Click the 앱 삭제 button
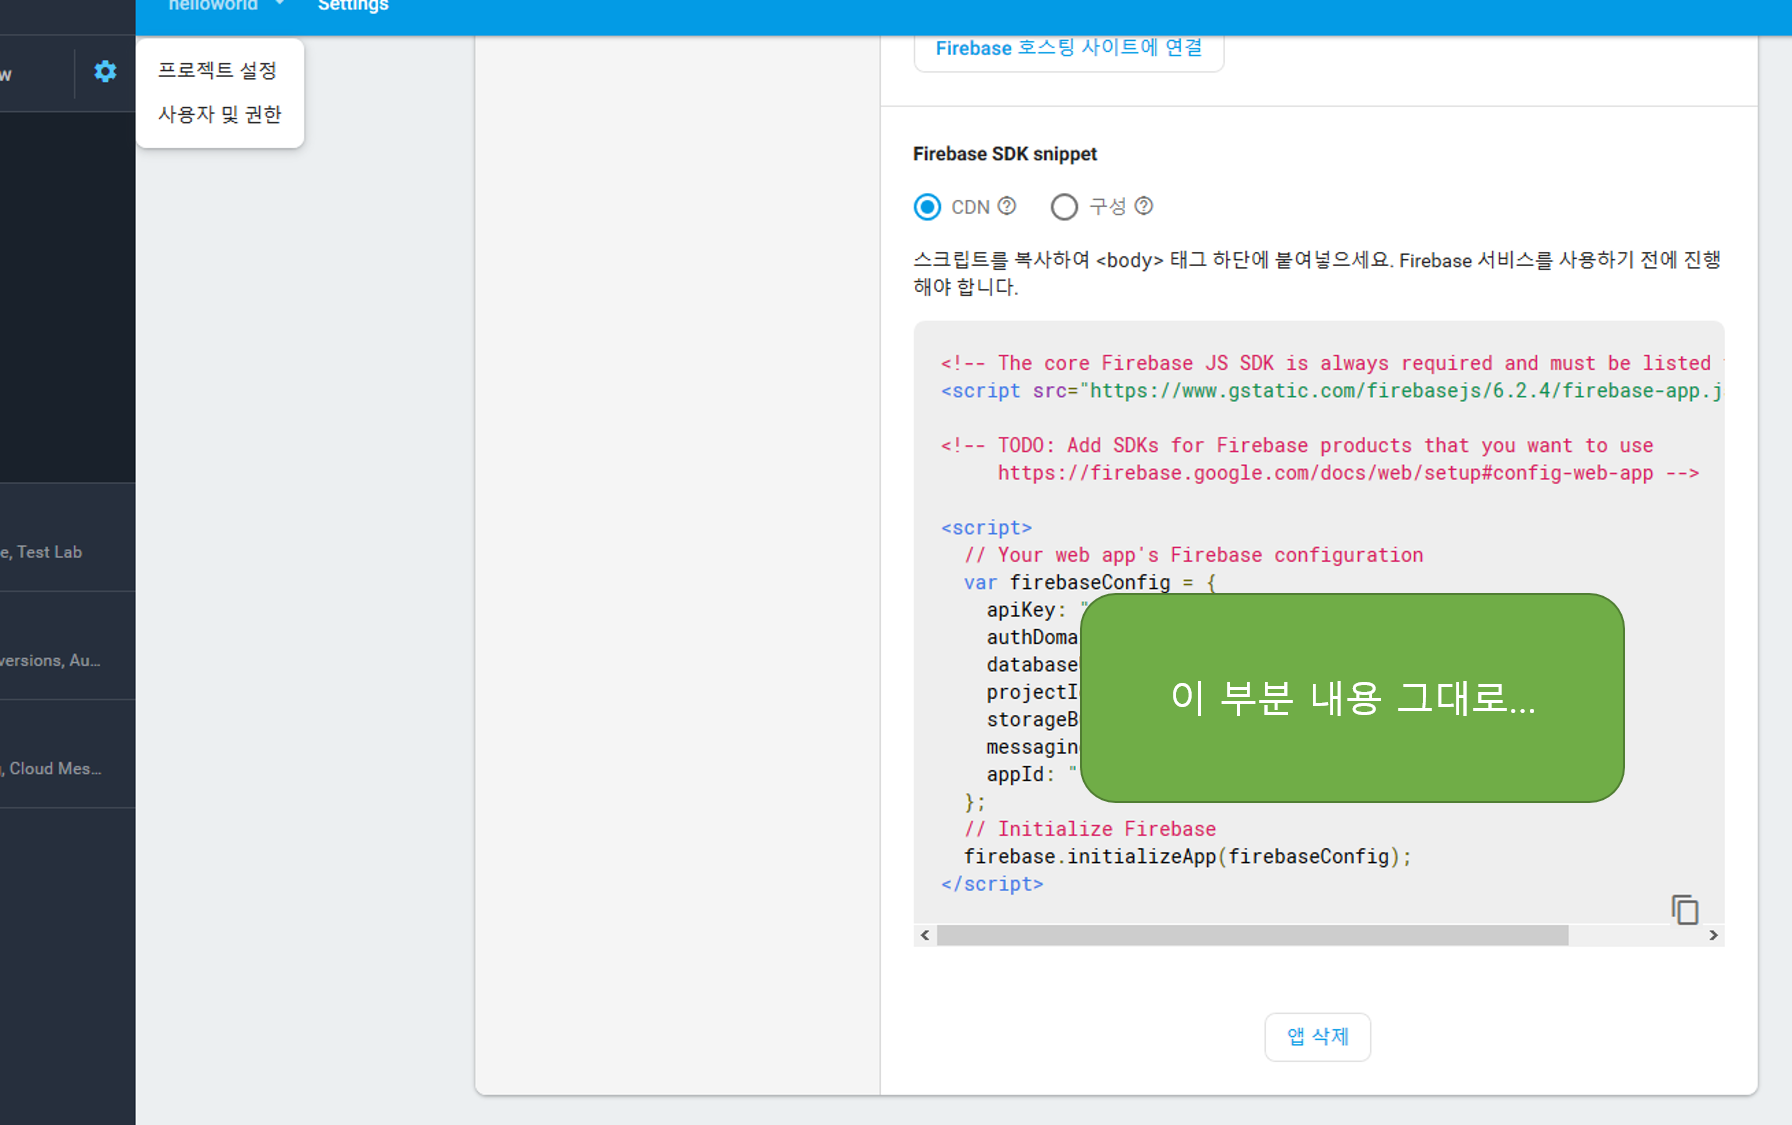The width and height of the screenshot is (1792, 1125). tap(1317, 1037)
